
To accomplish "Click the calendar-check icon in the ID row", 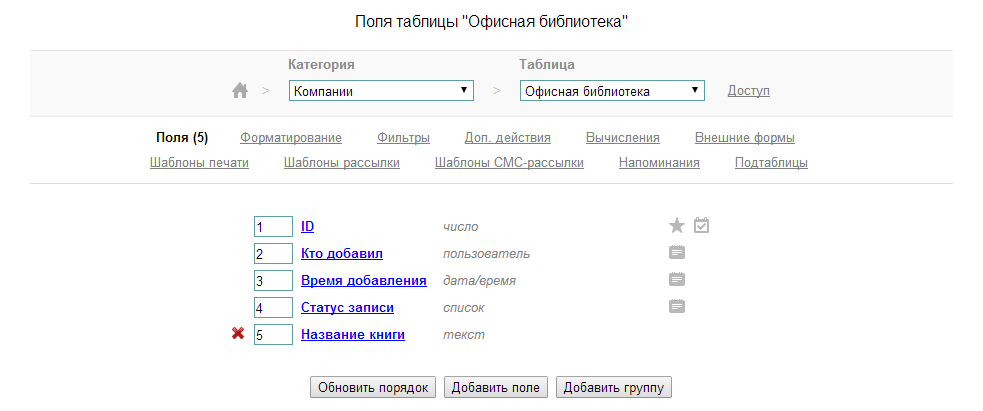I will click(701, 226).
